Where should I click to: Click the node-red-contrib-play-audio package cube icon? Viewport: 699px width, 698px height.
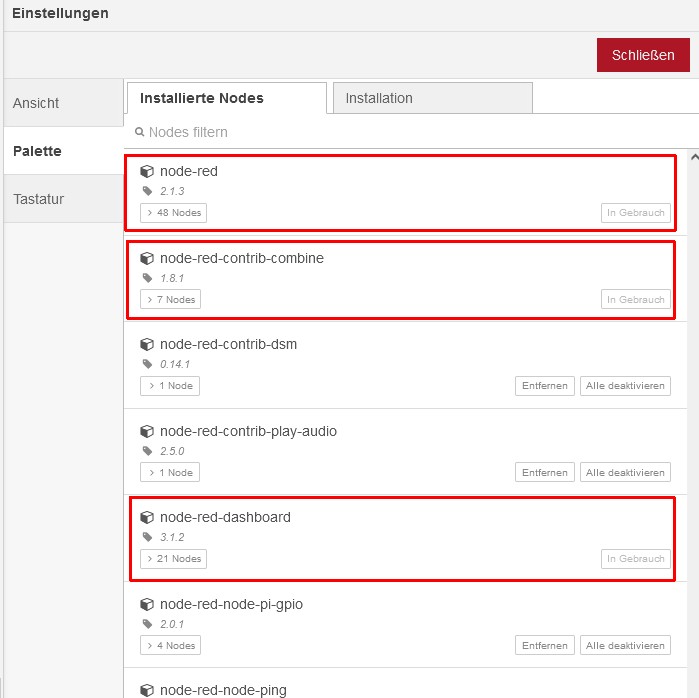pyautogui.click(x=147, y=431)
